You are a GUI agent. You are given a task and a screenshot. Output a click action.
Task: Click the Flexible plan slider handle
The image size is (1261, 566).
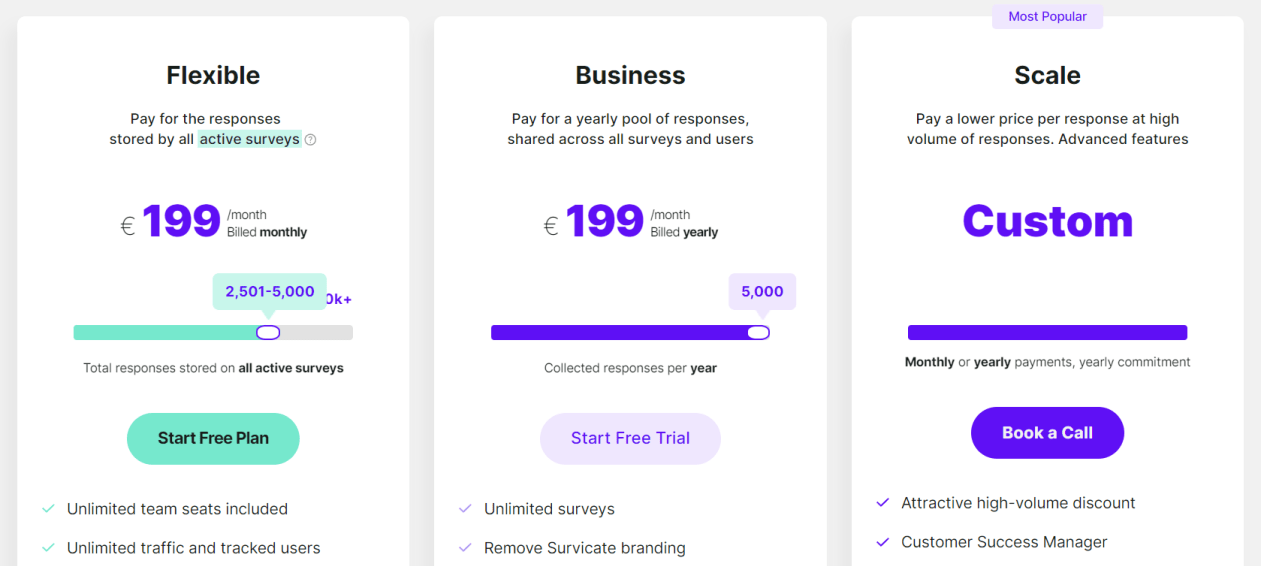tap(268, 333)
